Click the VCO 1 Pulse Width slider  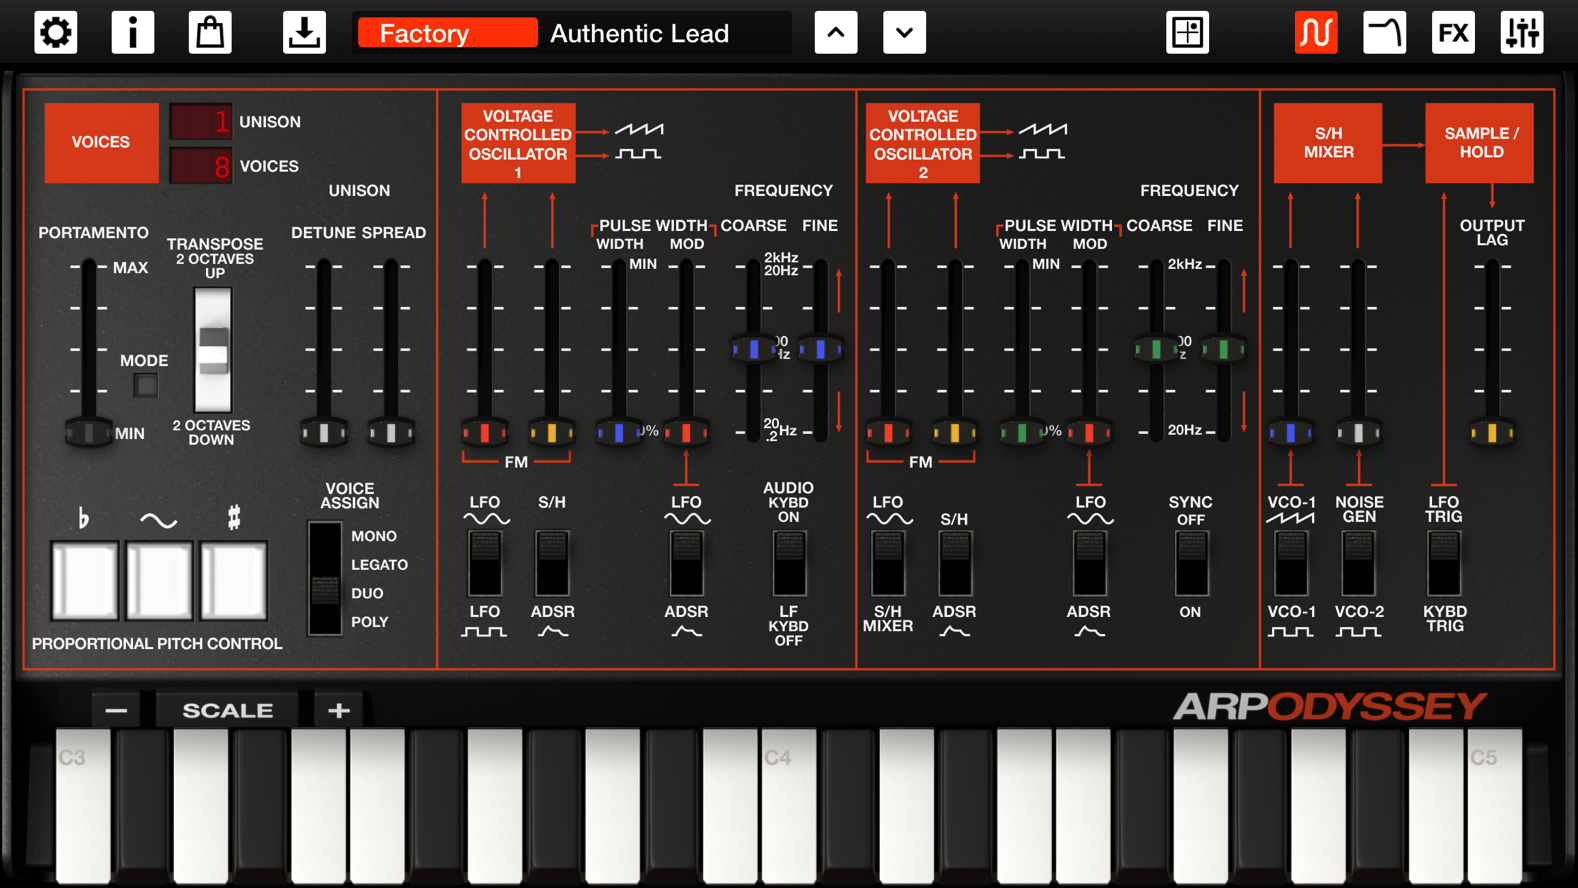[619, 432]
